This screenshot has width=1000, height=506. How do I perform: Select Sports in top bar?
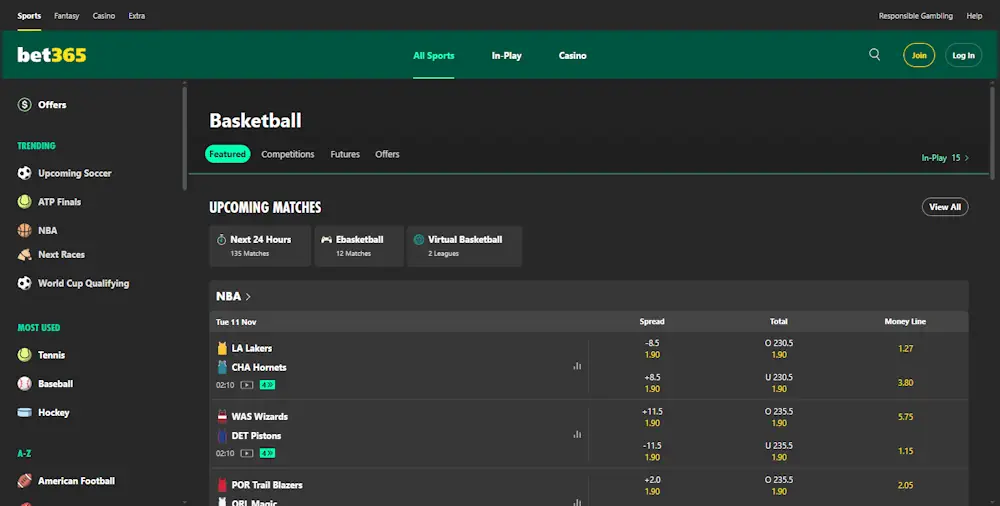29,16
